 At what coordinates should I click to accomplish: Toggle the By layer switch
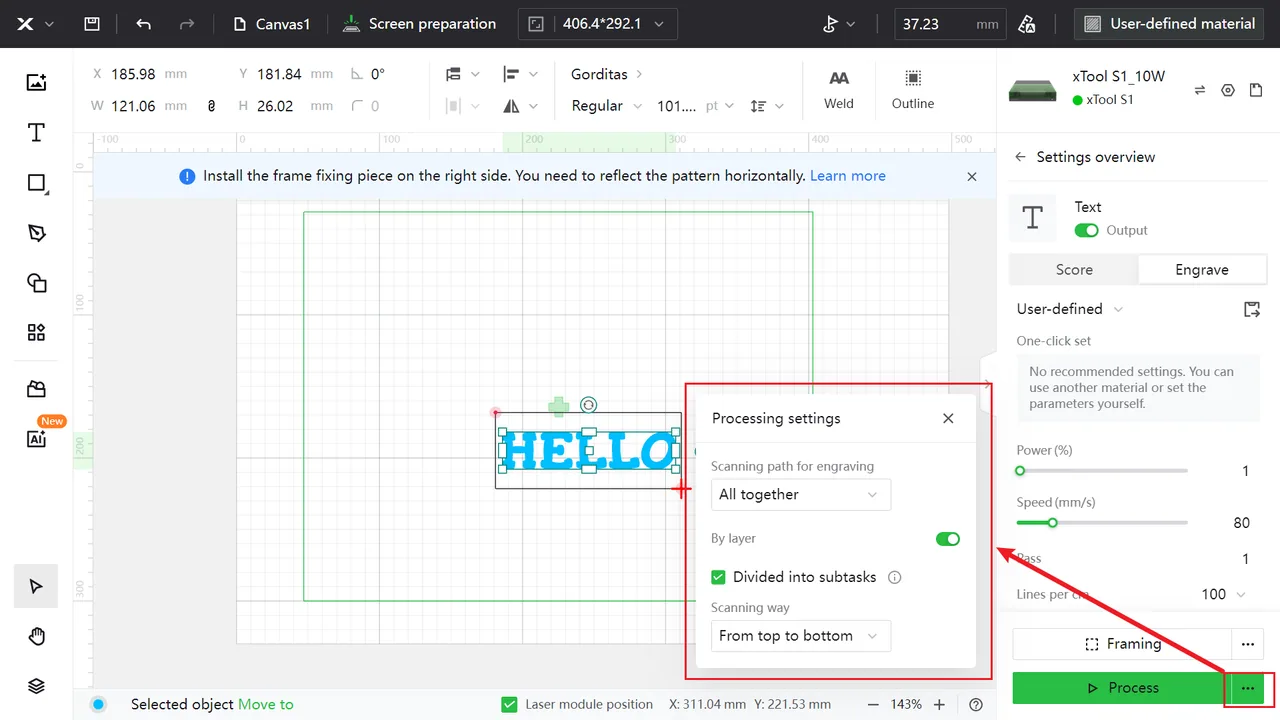pyautogui.click(x=947, y=539)
